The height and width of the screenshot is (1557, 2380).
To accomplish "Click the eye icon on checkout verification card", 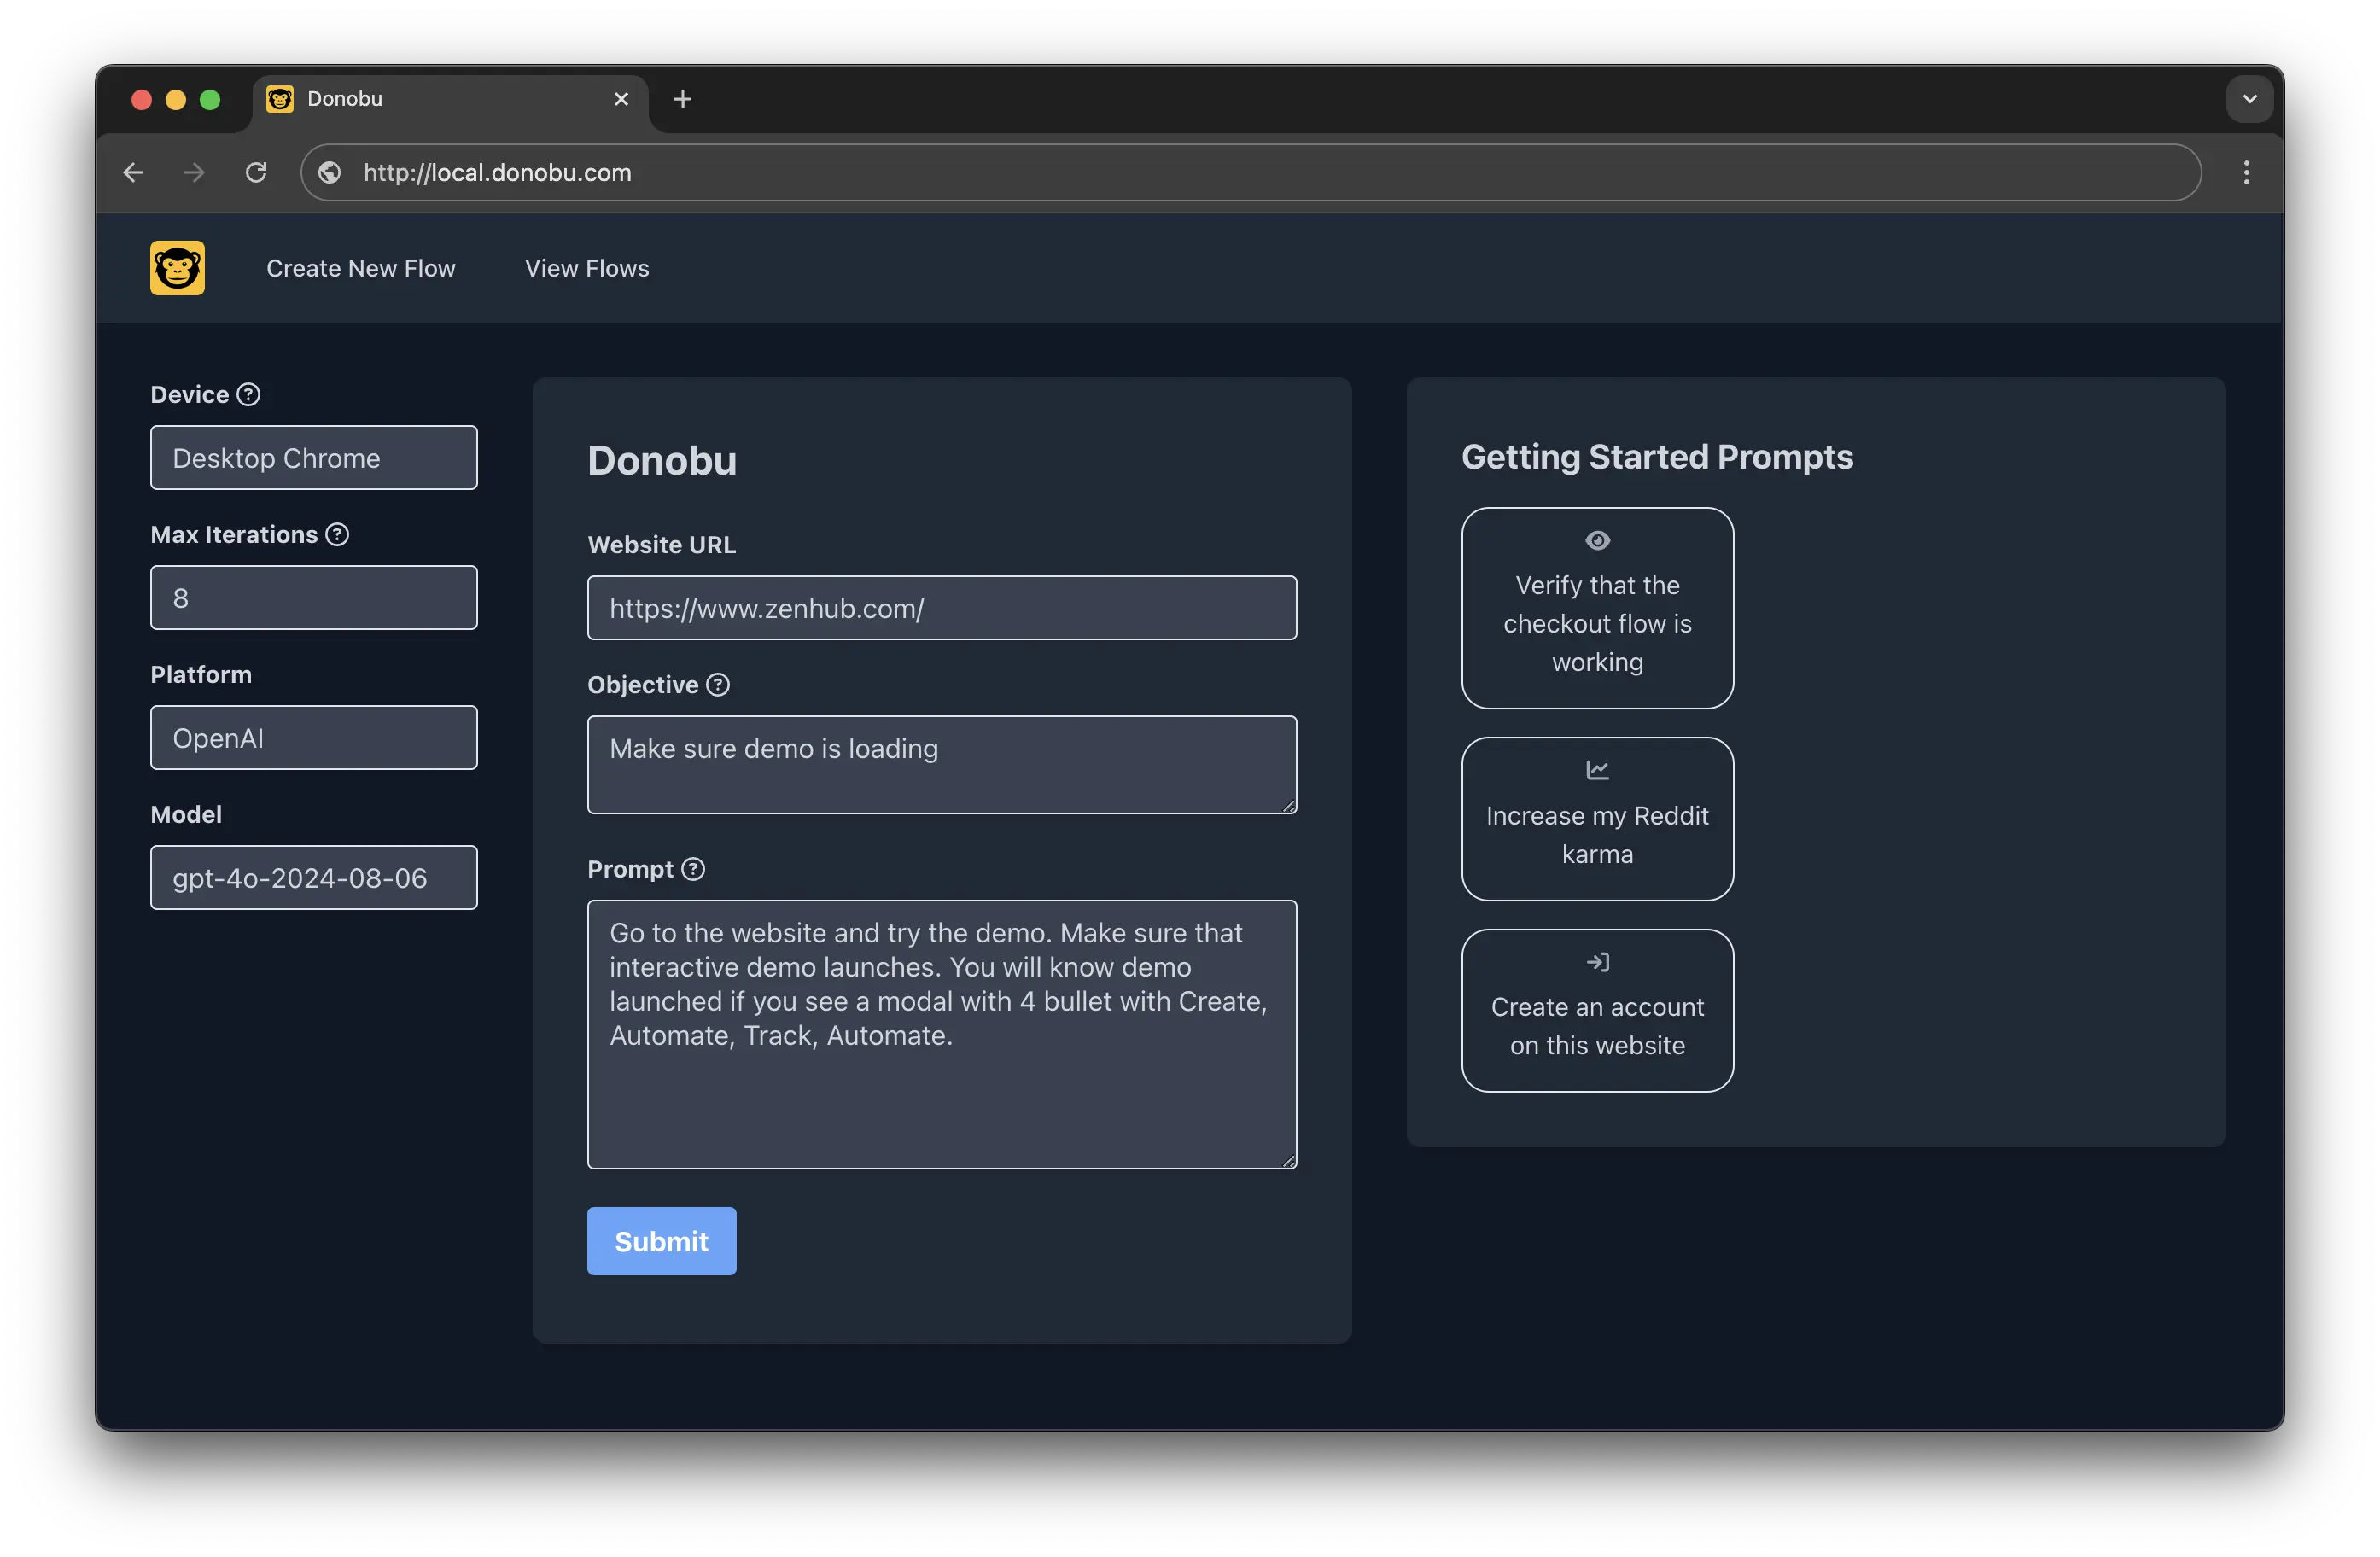I will 1597,540.
